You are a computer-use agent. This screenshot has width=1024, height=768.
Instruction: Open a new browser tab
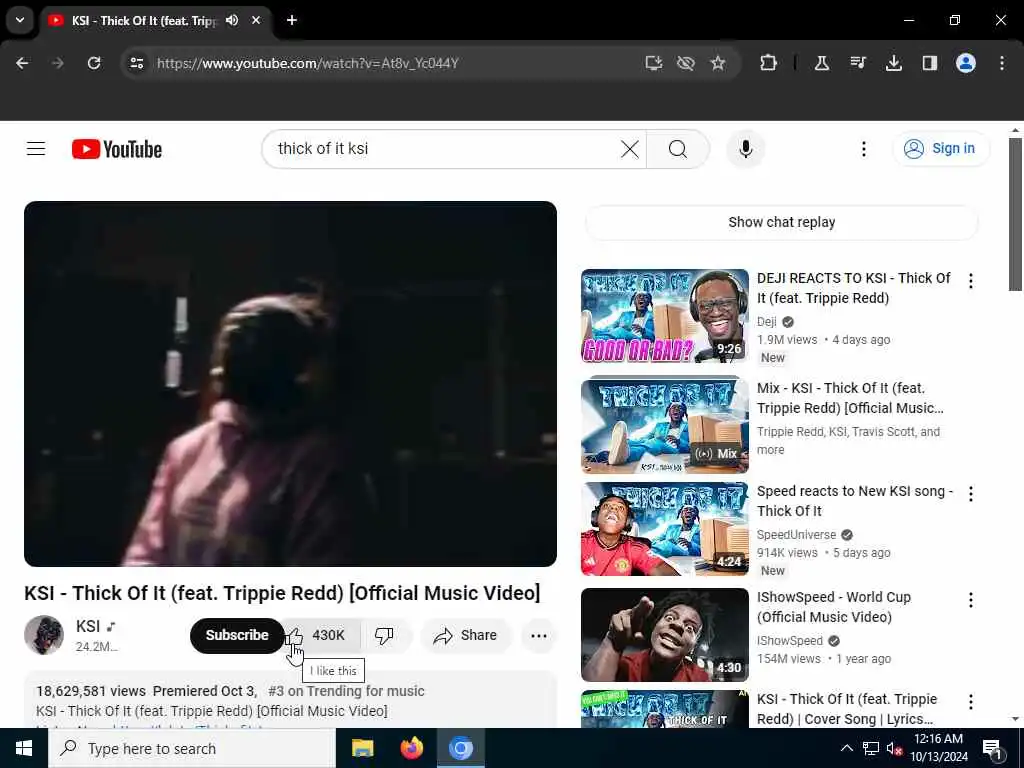pyautogui.click(x=292, y=20)
